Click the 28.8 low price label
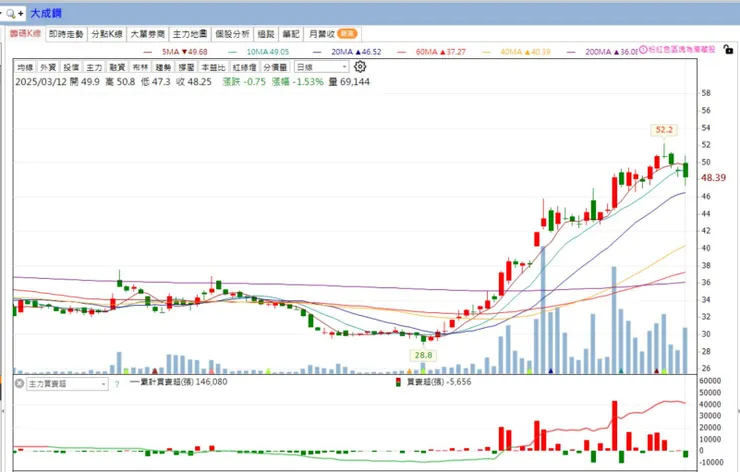740x472 pixels. click(x=423, y=355)
